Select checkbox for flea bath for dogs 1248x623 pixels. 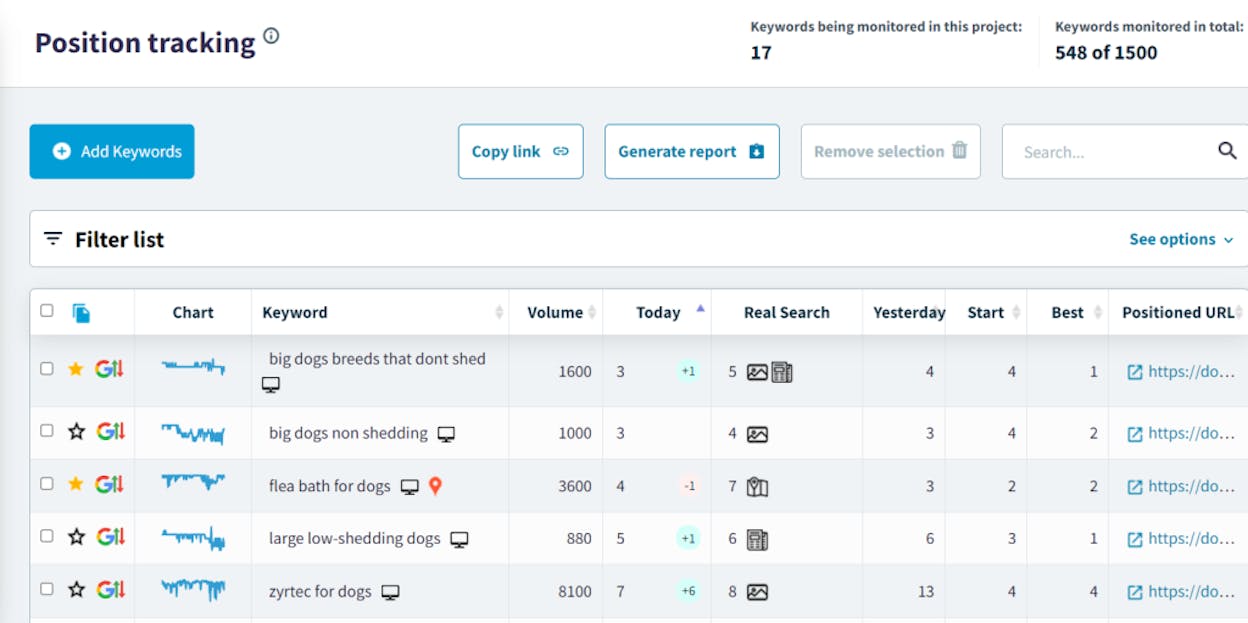click(46, 483)
